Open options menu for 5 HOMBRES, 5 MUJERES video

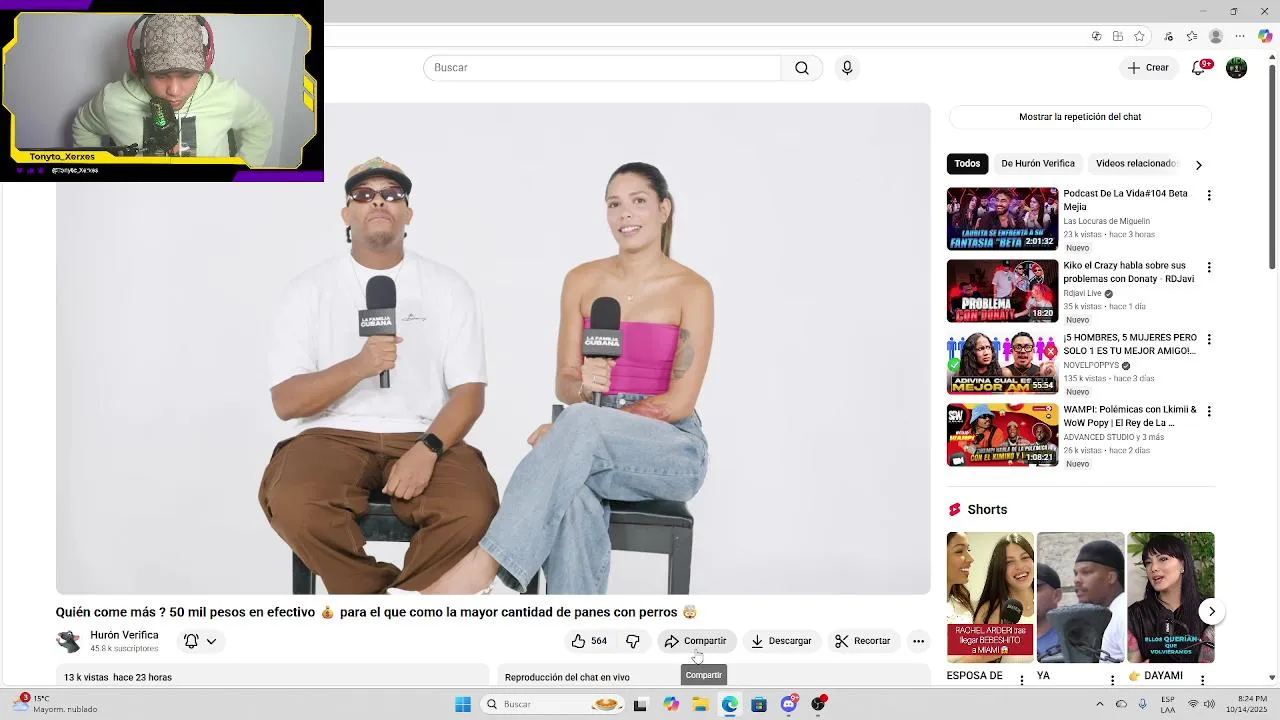(1209, 339)
